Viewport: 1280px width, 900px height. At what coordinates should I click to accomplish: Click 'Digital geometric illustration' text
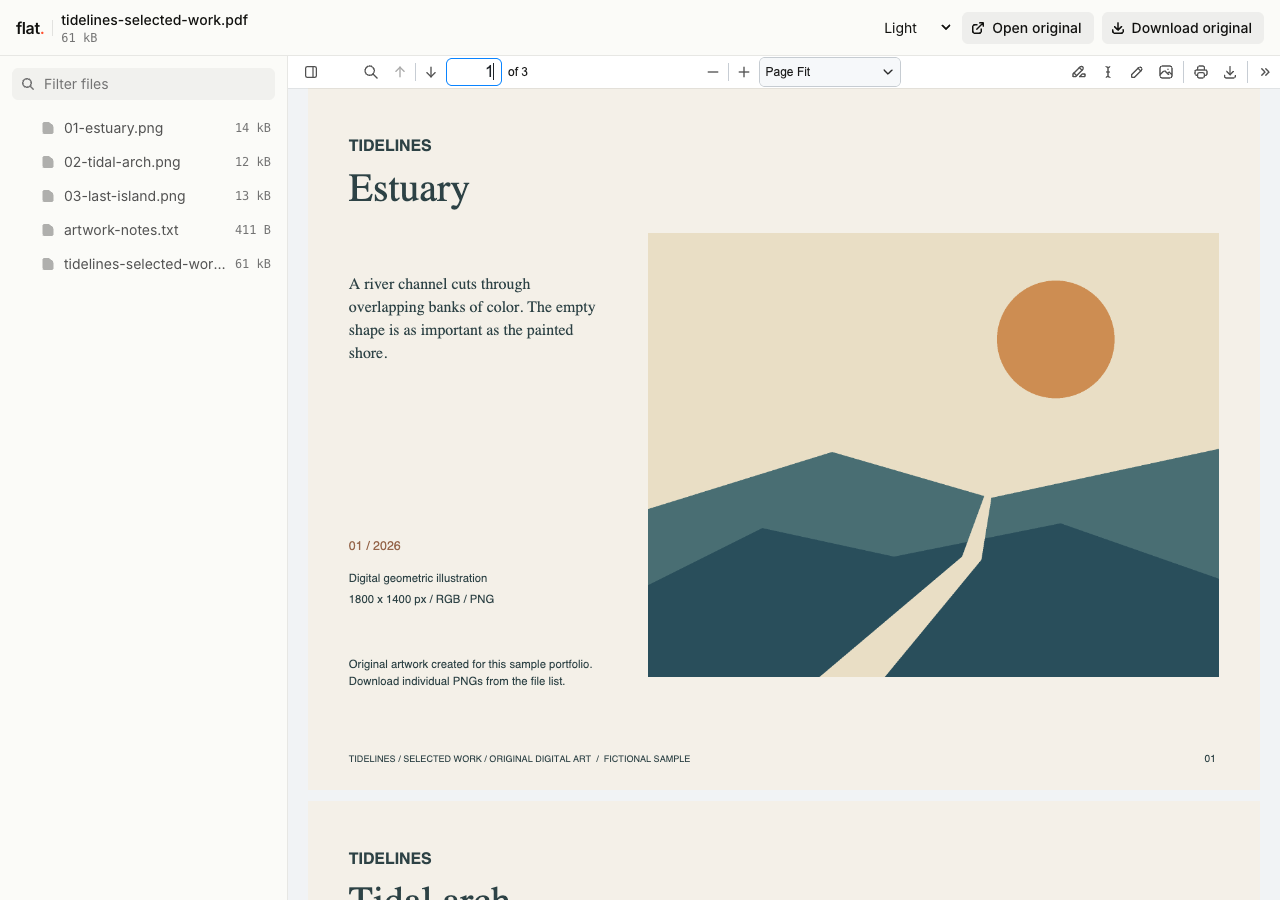[x=418, y=578]
